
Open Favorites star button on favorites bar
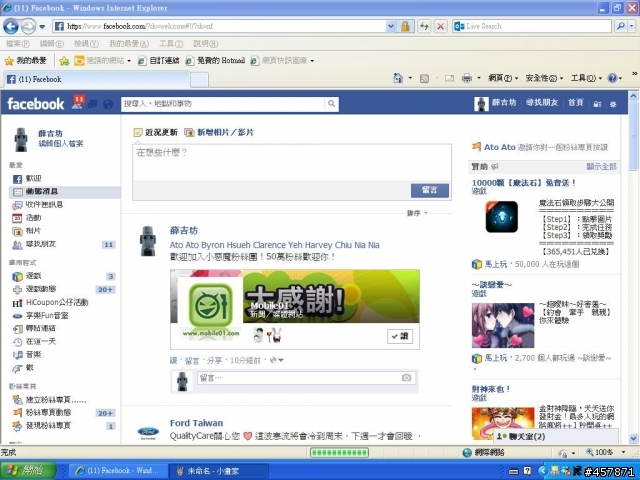tap(25, 61)
